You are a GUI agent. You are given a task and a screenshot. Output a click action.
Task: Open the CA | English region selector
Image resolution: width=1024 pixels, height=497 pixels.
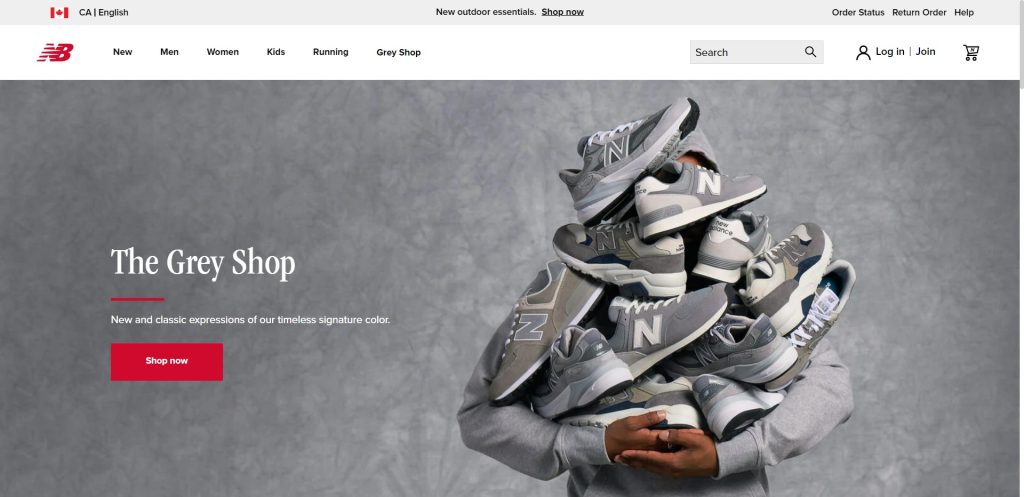click(x=104, y=12)
